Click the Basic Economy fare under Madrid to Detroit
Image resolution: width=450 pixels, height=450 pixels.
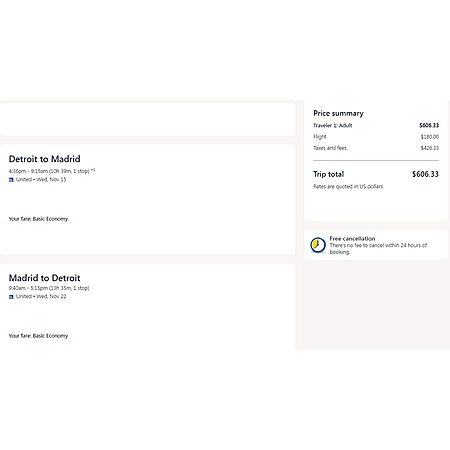[x=38, y=336]
